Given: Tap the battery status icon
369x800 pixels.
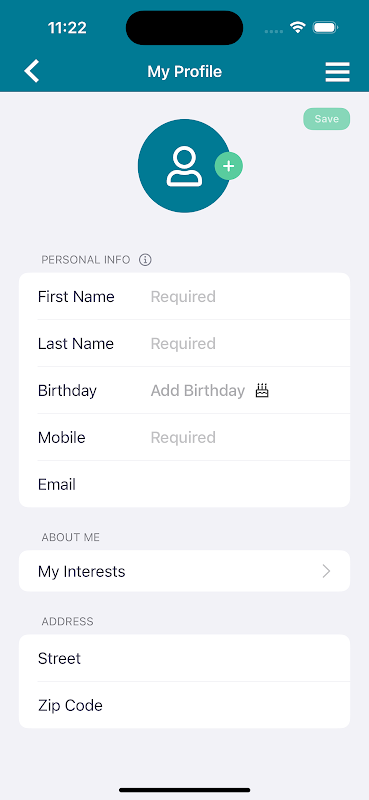Looking at the screenshot, I should tap(325, 27).
